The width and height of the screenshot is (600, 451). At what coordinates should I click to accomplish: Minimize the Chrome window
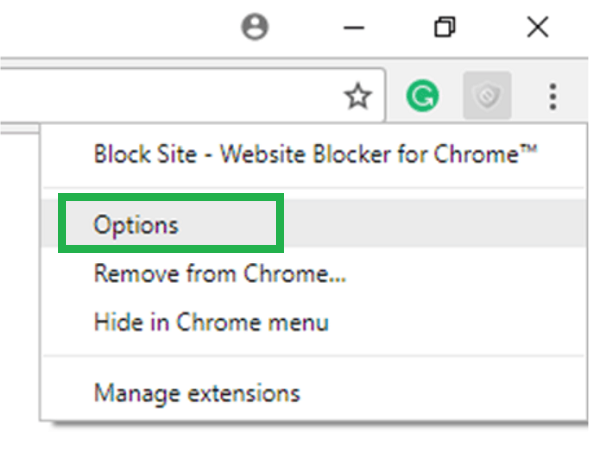(x=354, y=28)
